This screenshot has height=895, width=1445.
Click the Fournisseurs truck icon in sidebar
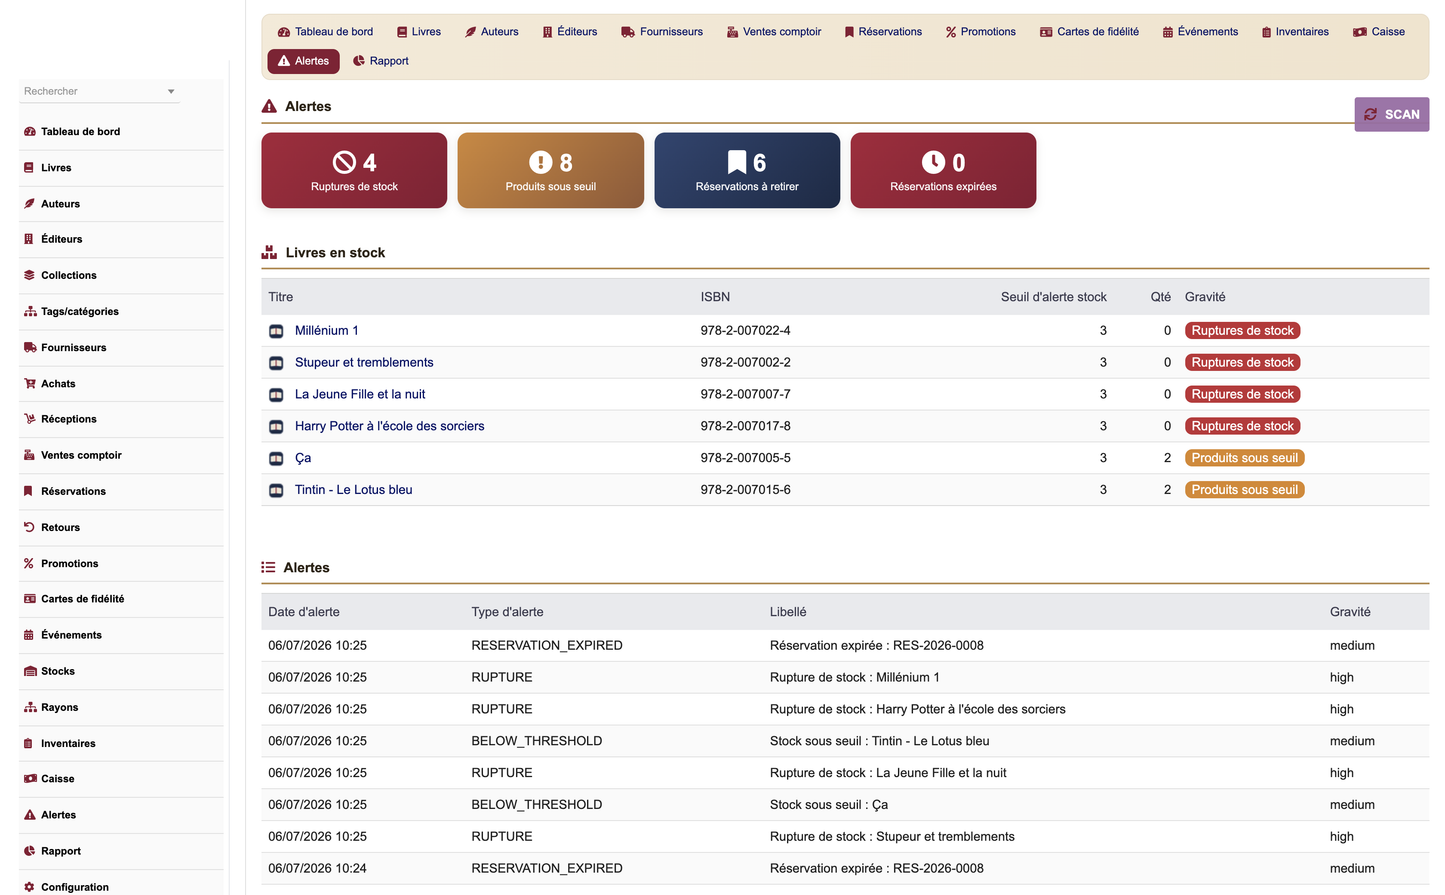point(29,348)
